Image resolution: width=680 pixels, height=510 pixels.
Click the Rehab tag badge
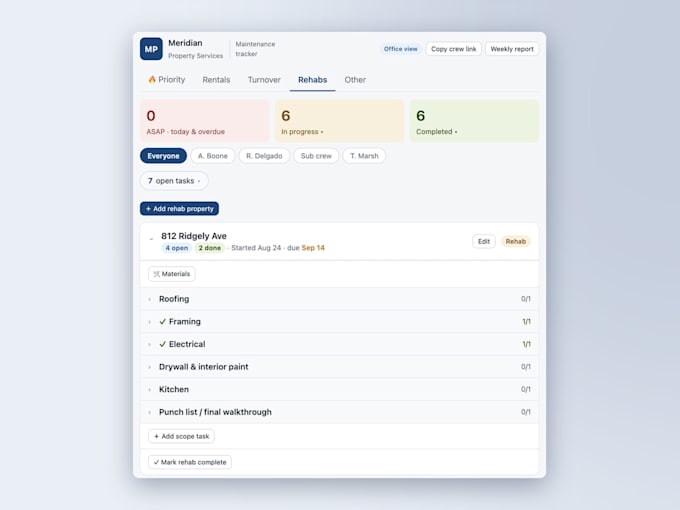pos(515,242)
